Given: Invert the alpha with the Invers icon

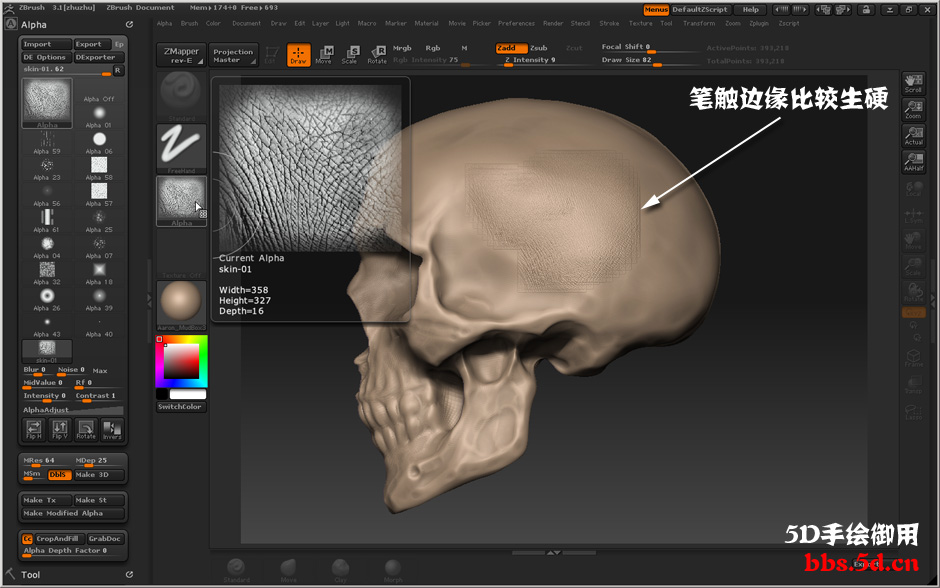Looking at the screenshot, I should pos(112,430).
